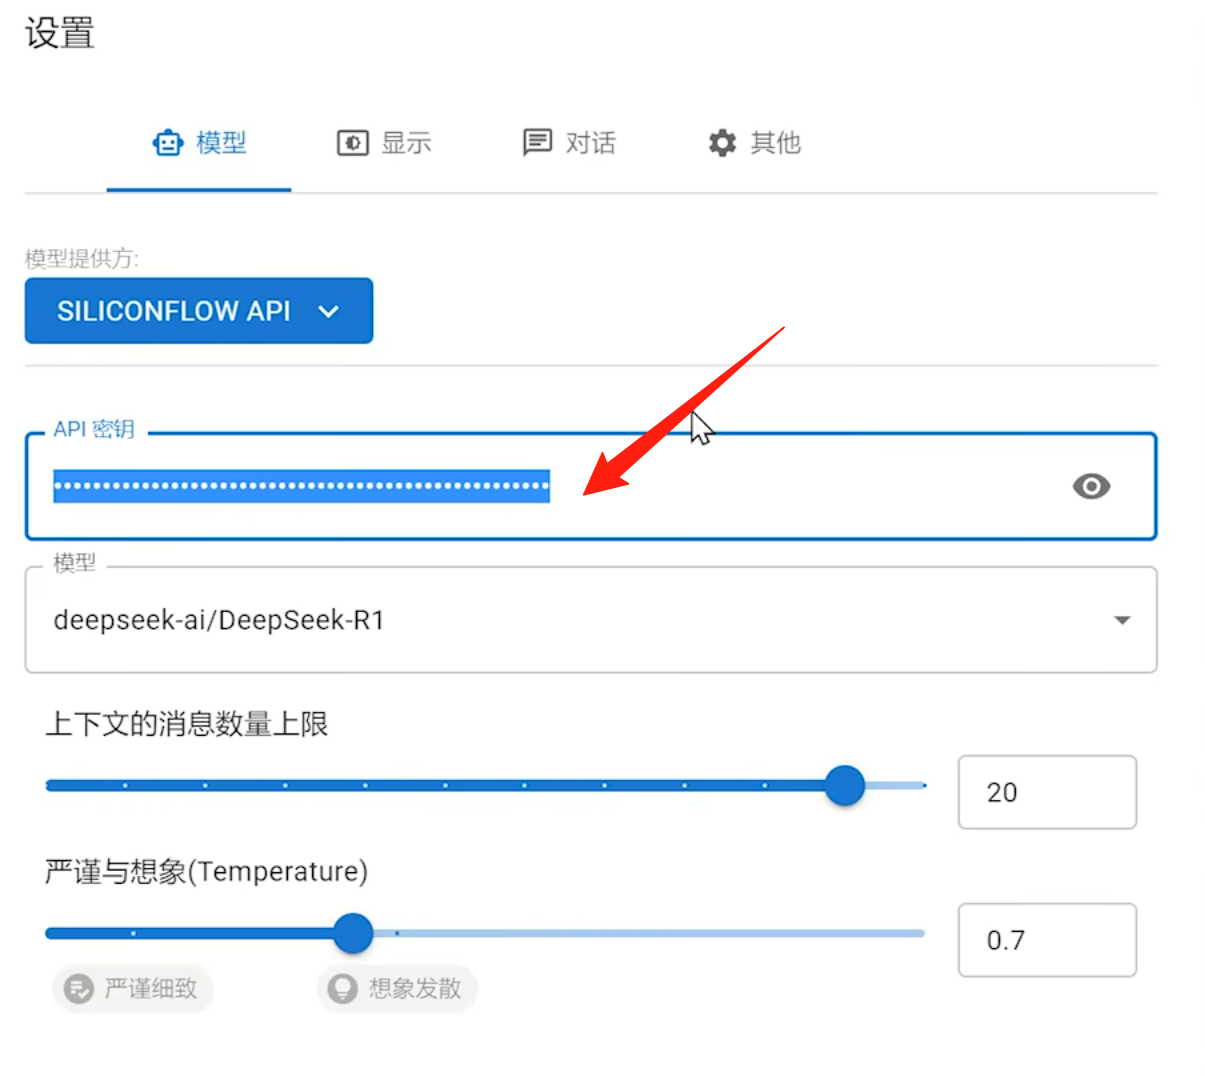Viewport: 1205px width, 1076px height.
Task: Click the chat bubble icon beside 对话
Action: point(537,143)
